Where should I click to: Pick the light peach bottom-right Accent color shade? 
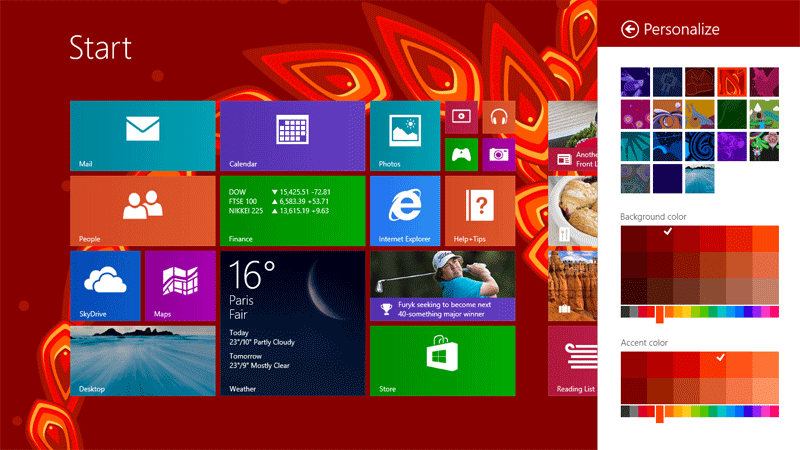tap(766, 391)
